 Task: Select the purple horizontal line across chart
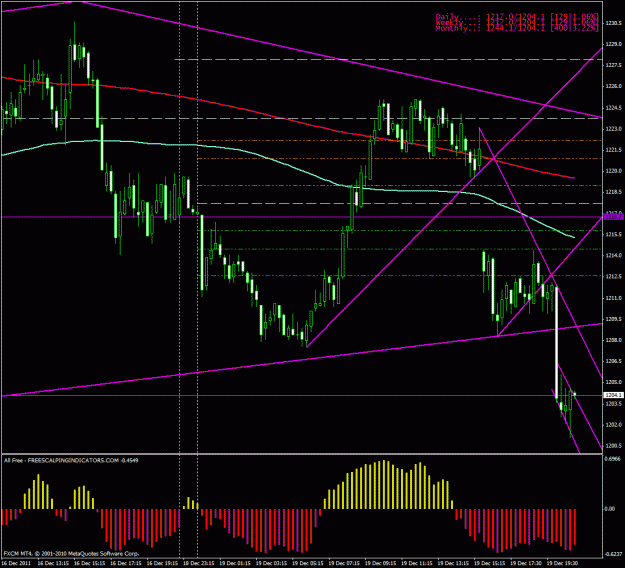[x=302, y=217]
